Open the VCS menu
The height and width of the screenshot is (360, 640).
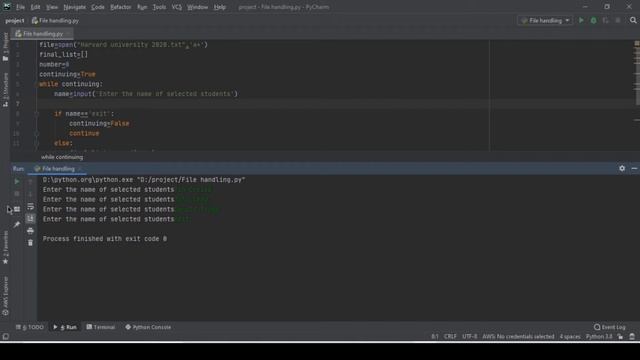[177, 7]
